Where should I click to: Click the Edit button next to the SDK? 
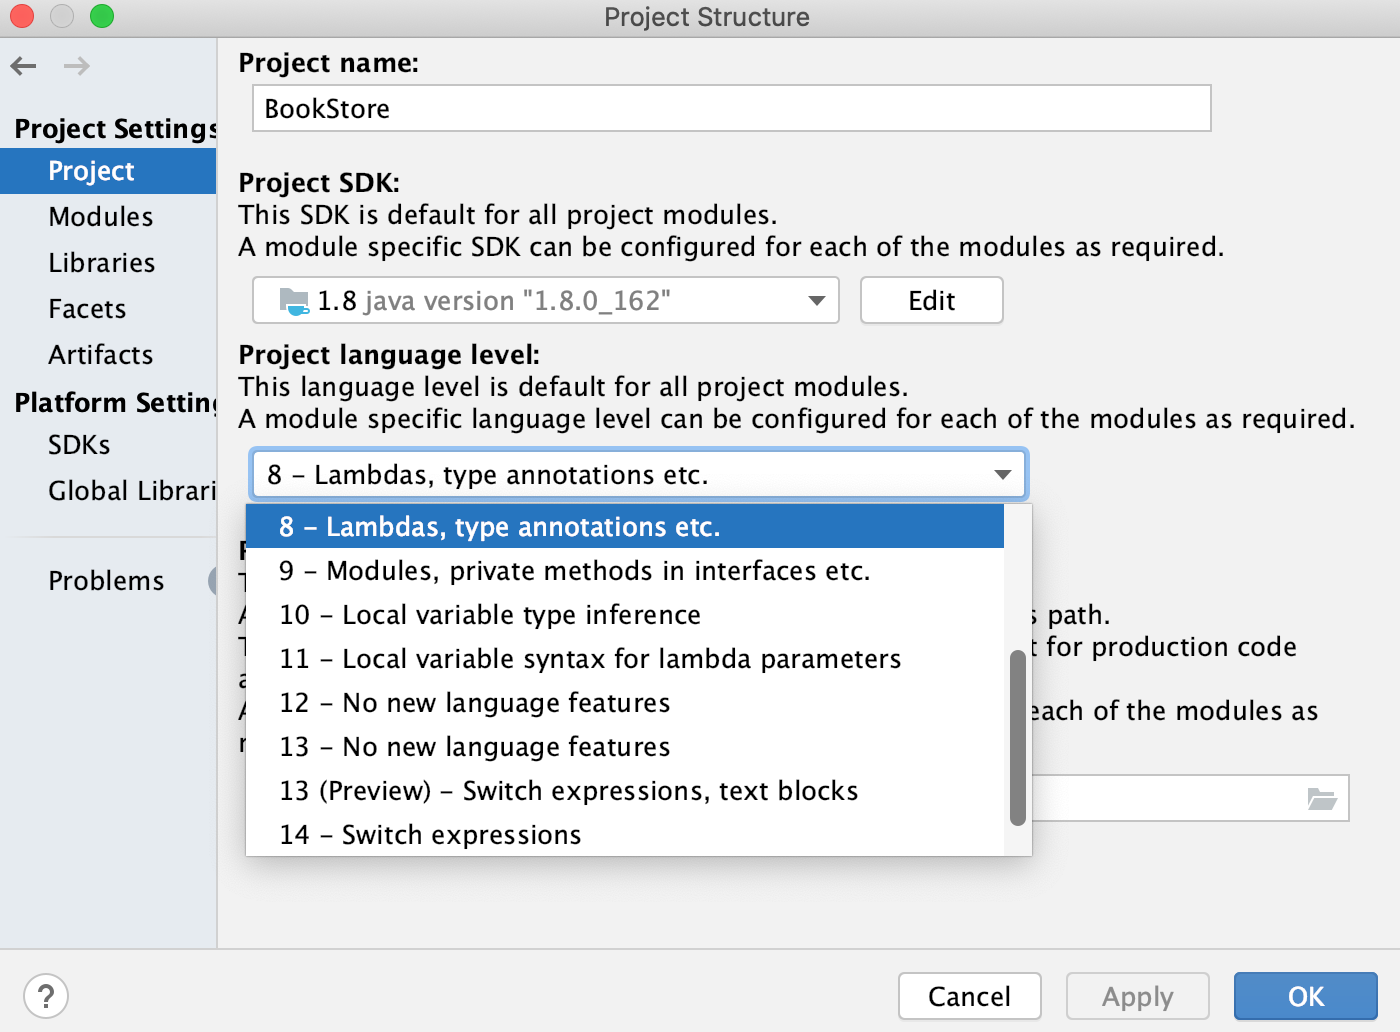click(930, 300)
